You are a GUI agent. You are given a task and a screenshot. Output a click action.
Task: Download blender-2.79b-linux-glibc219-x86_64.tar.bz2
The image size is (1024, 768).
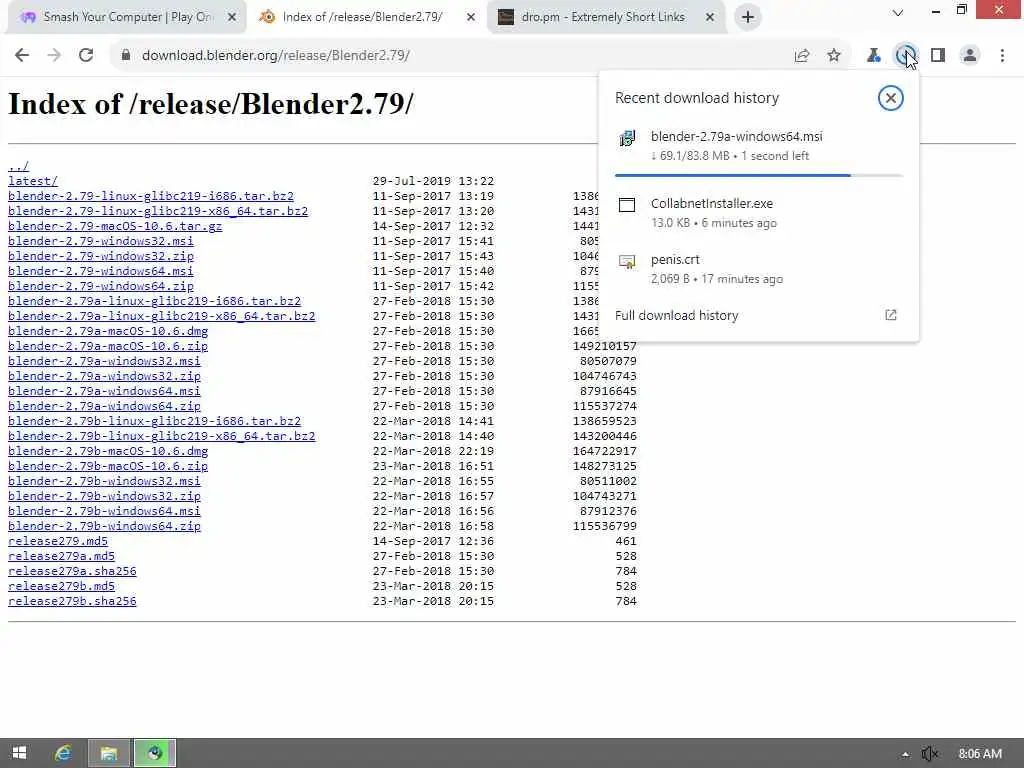[161, 436]
